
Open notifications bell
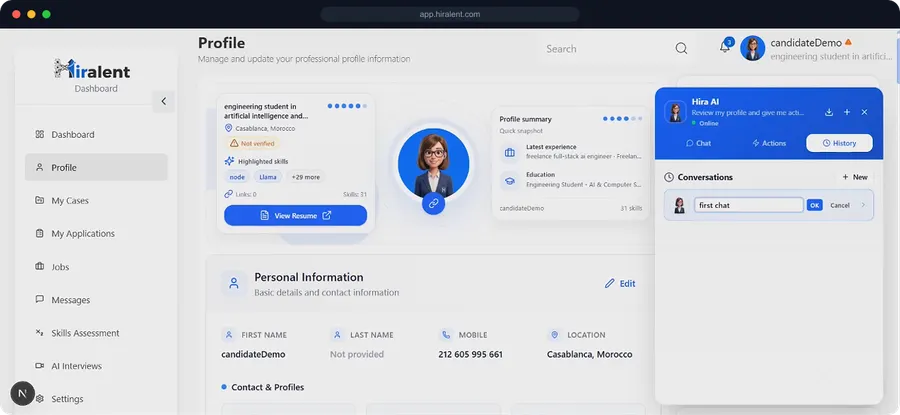click(724, 47)
